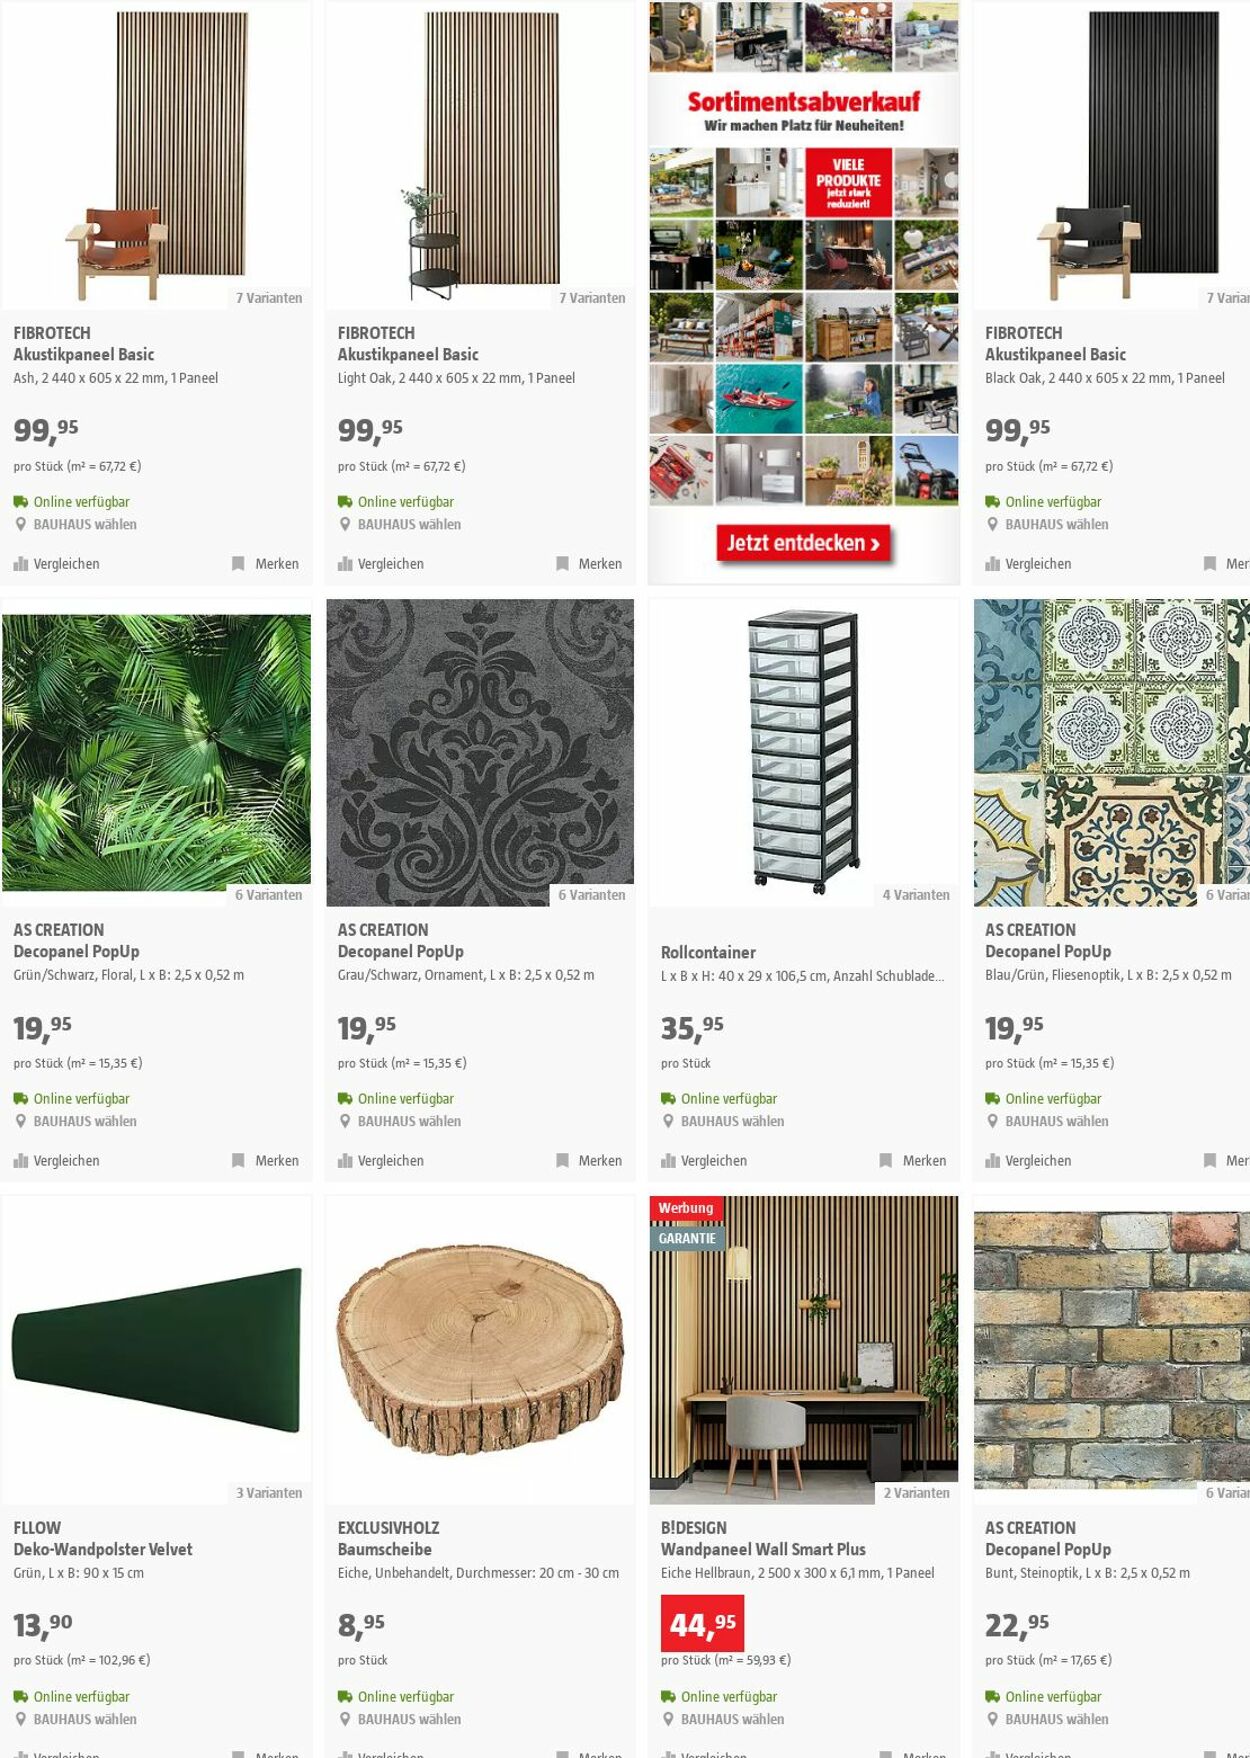Show 2 Varianten of Wandpaneel Wall Smart Plus
The image size is (1250, 1758).
click(x=916, y=1493)
